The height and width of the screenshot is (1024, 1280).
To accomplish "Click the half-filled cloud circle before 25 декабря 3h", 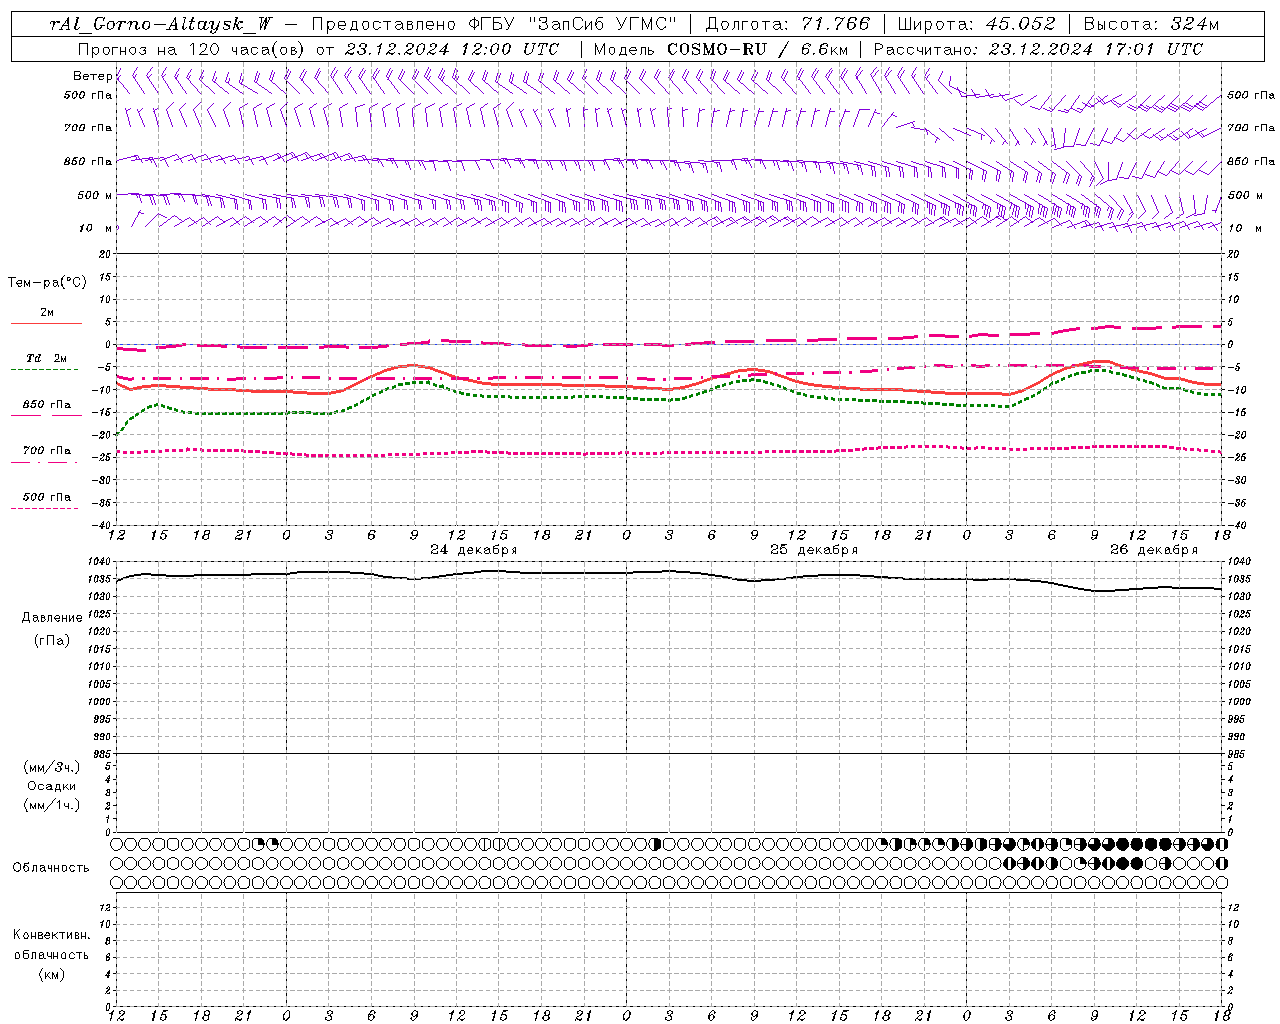I will point(656,844).
